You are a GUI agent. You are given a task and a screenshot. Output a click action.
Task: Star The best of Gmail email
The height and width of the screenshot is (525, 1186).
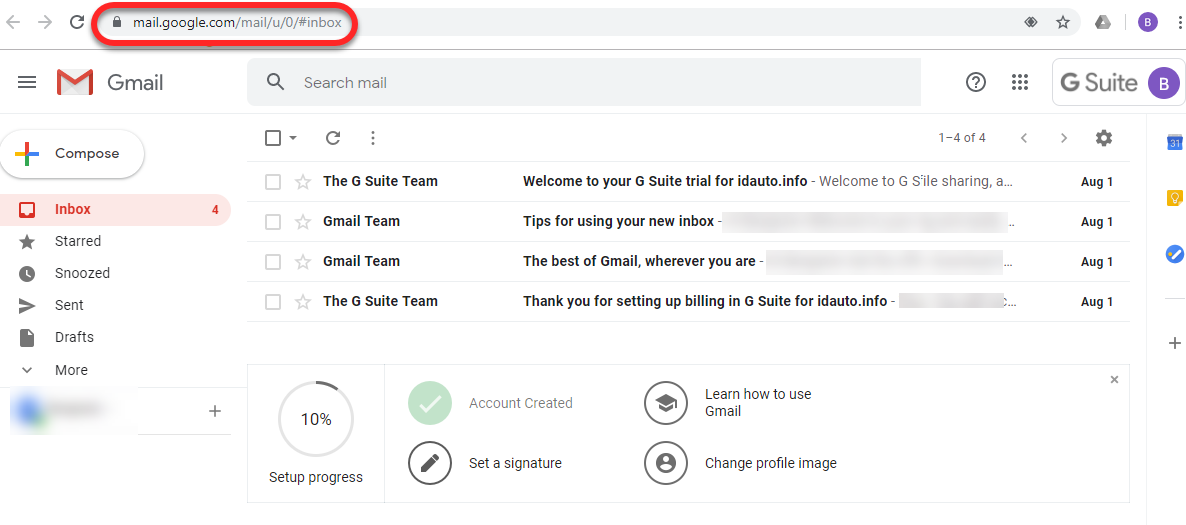(303, 262)
